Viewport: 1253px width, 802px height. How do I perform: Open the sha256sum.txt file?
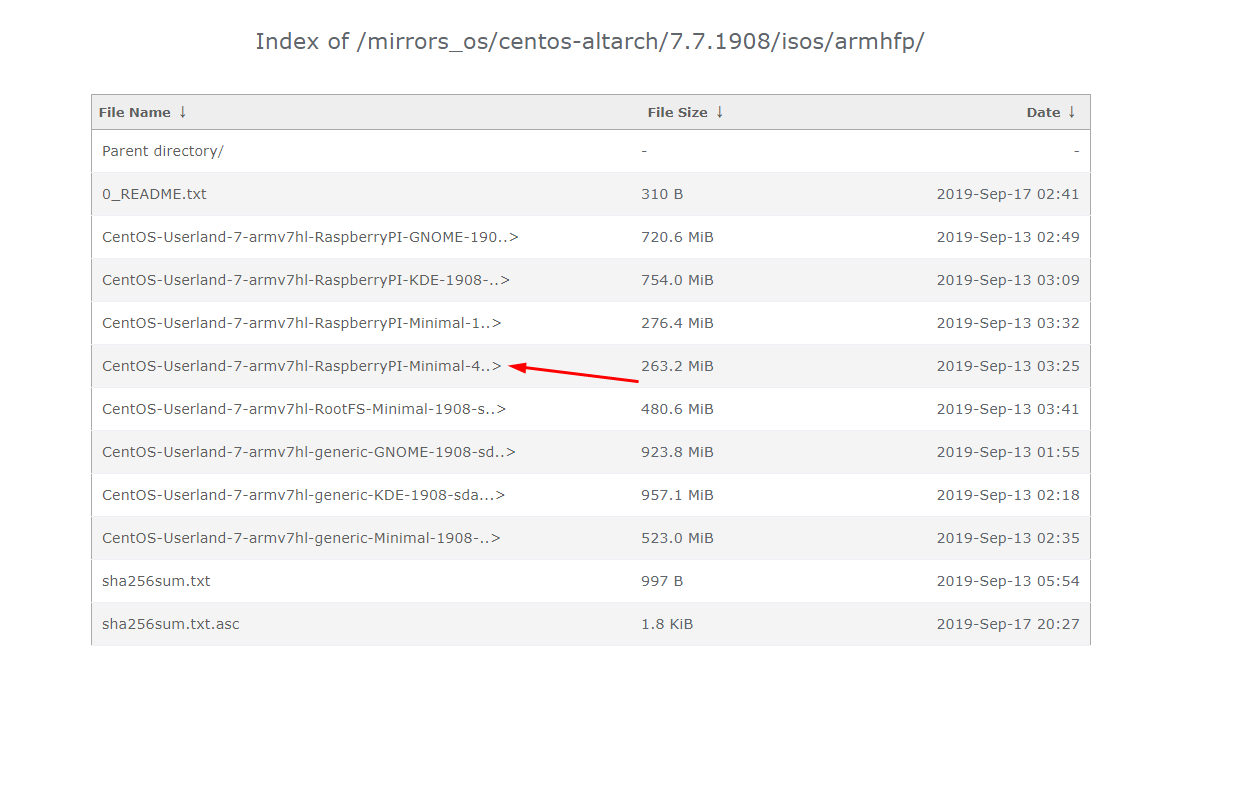coord(156,581)
